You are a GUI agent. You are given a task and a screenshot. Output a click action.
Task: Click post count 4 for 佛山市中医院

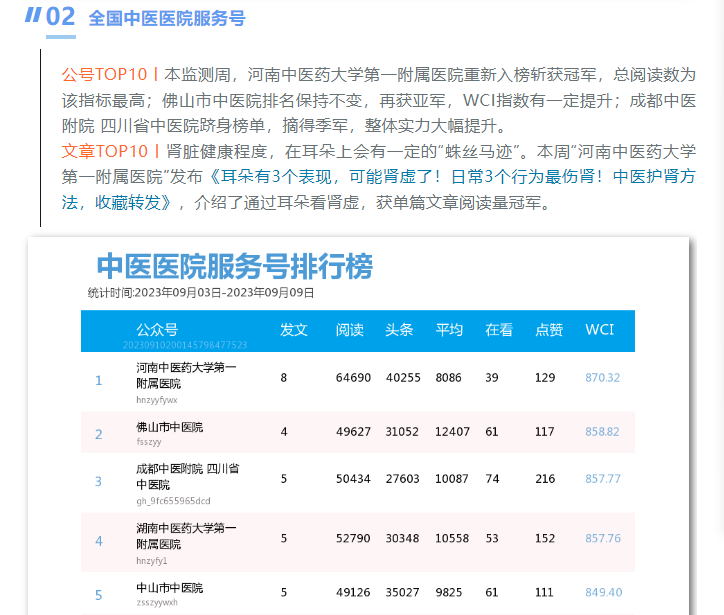click(284, 432)
